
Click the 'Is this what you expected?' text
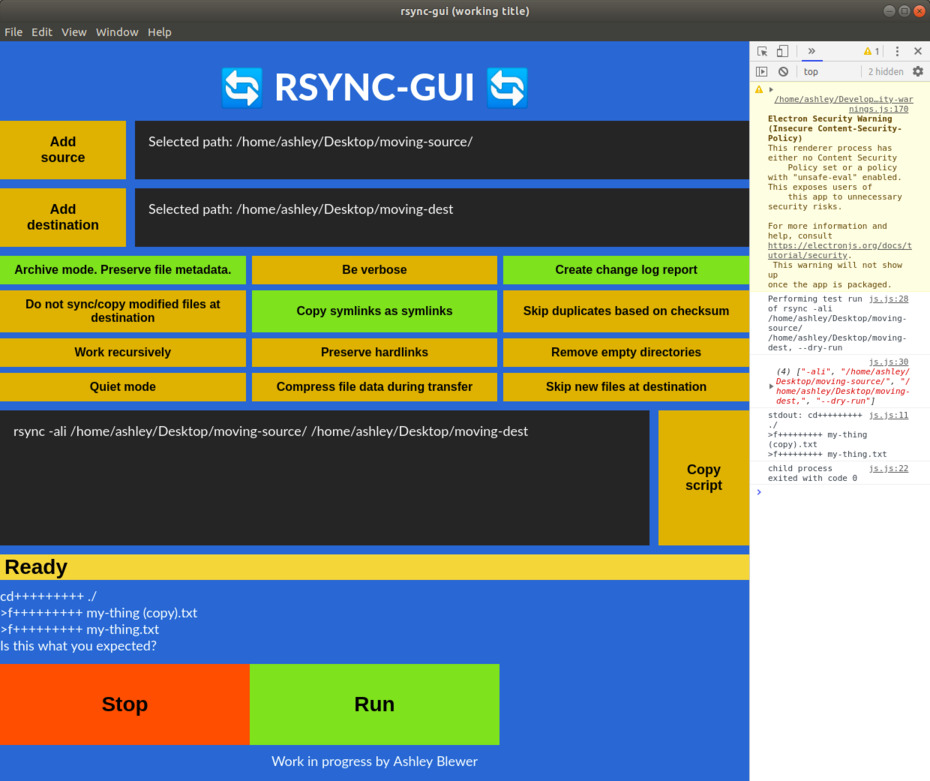point(78,646)
